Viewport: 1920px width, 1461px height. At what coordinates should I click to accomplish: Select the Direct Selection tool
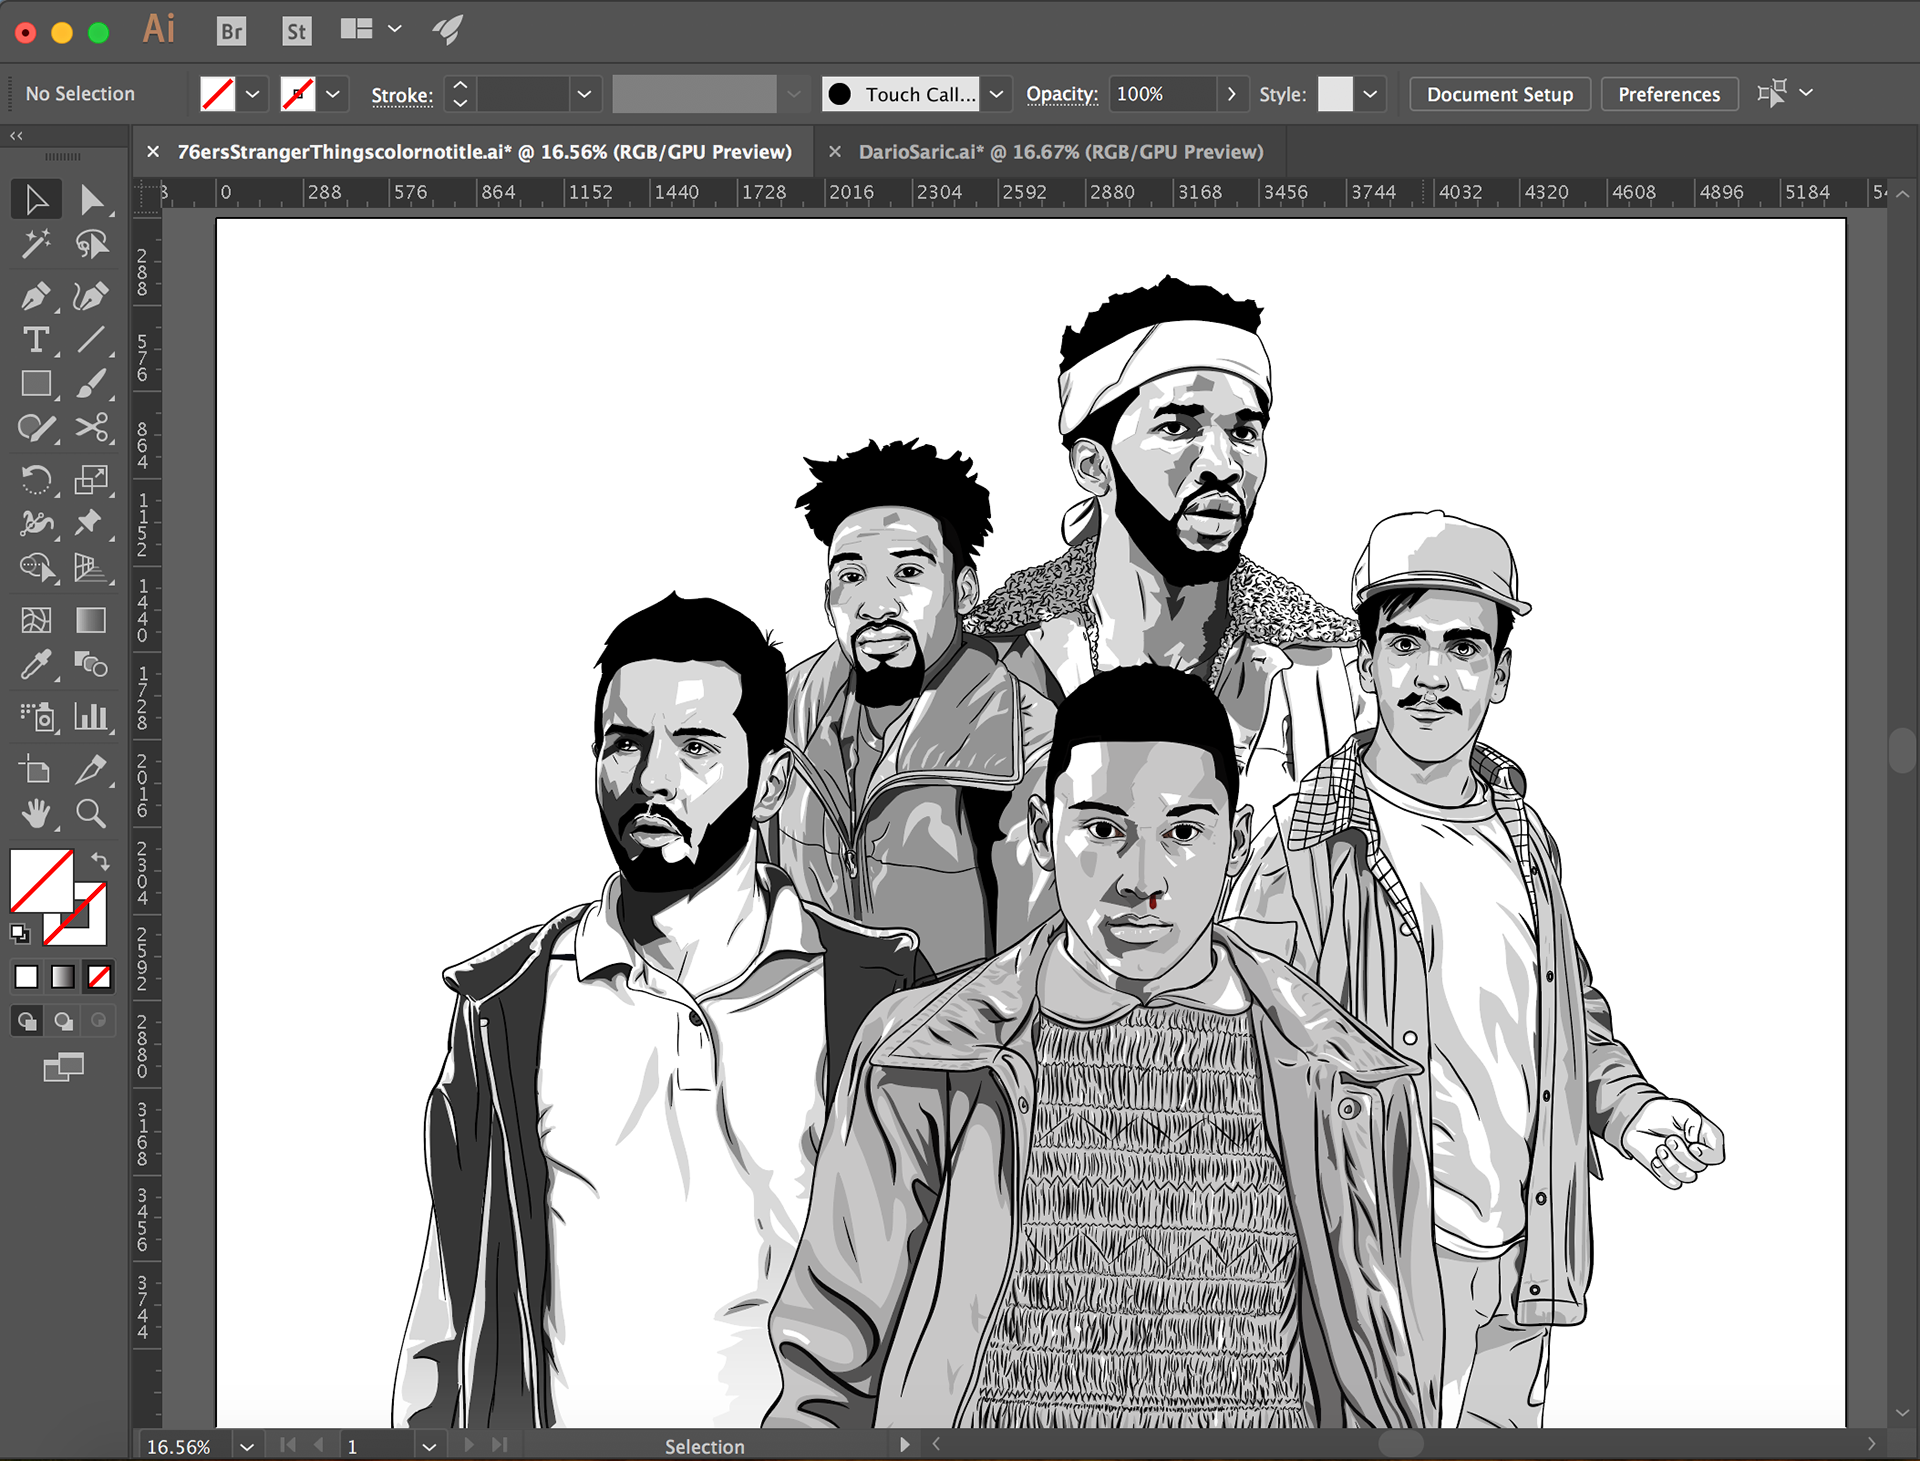click(91, 199)
